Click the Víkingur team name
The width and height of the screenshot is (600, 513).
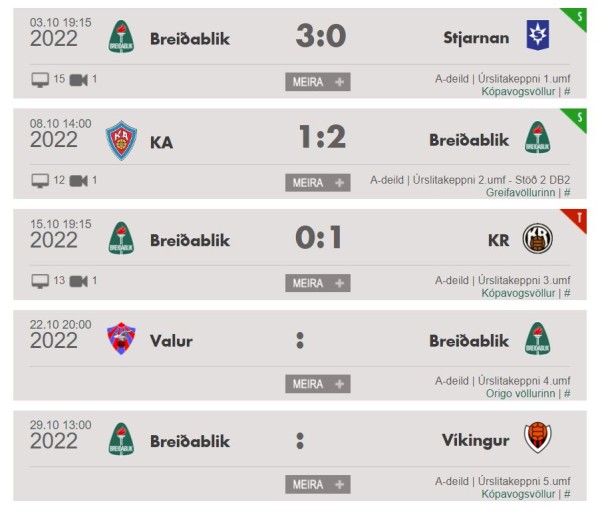pyautogui.click(x=475, y=440)
